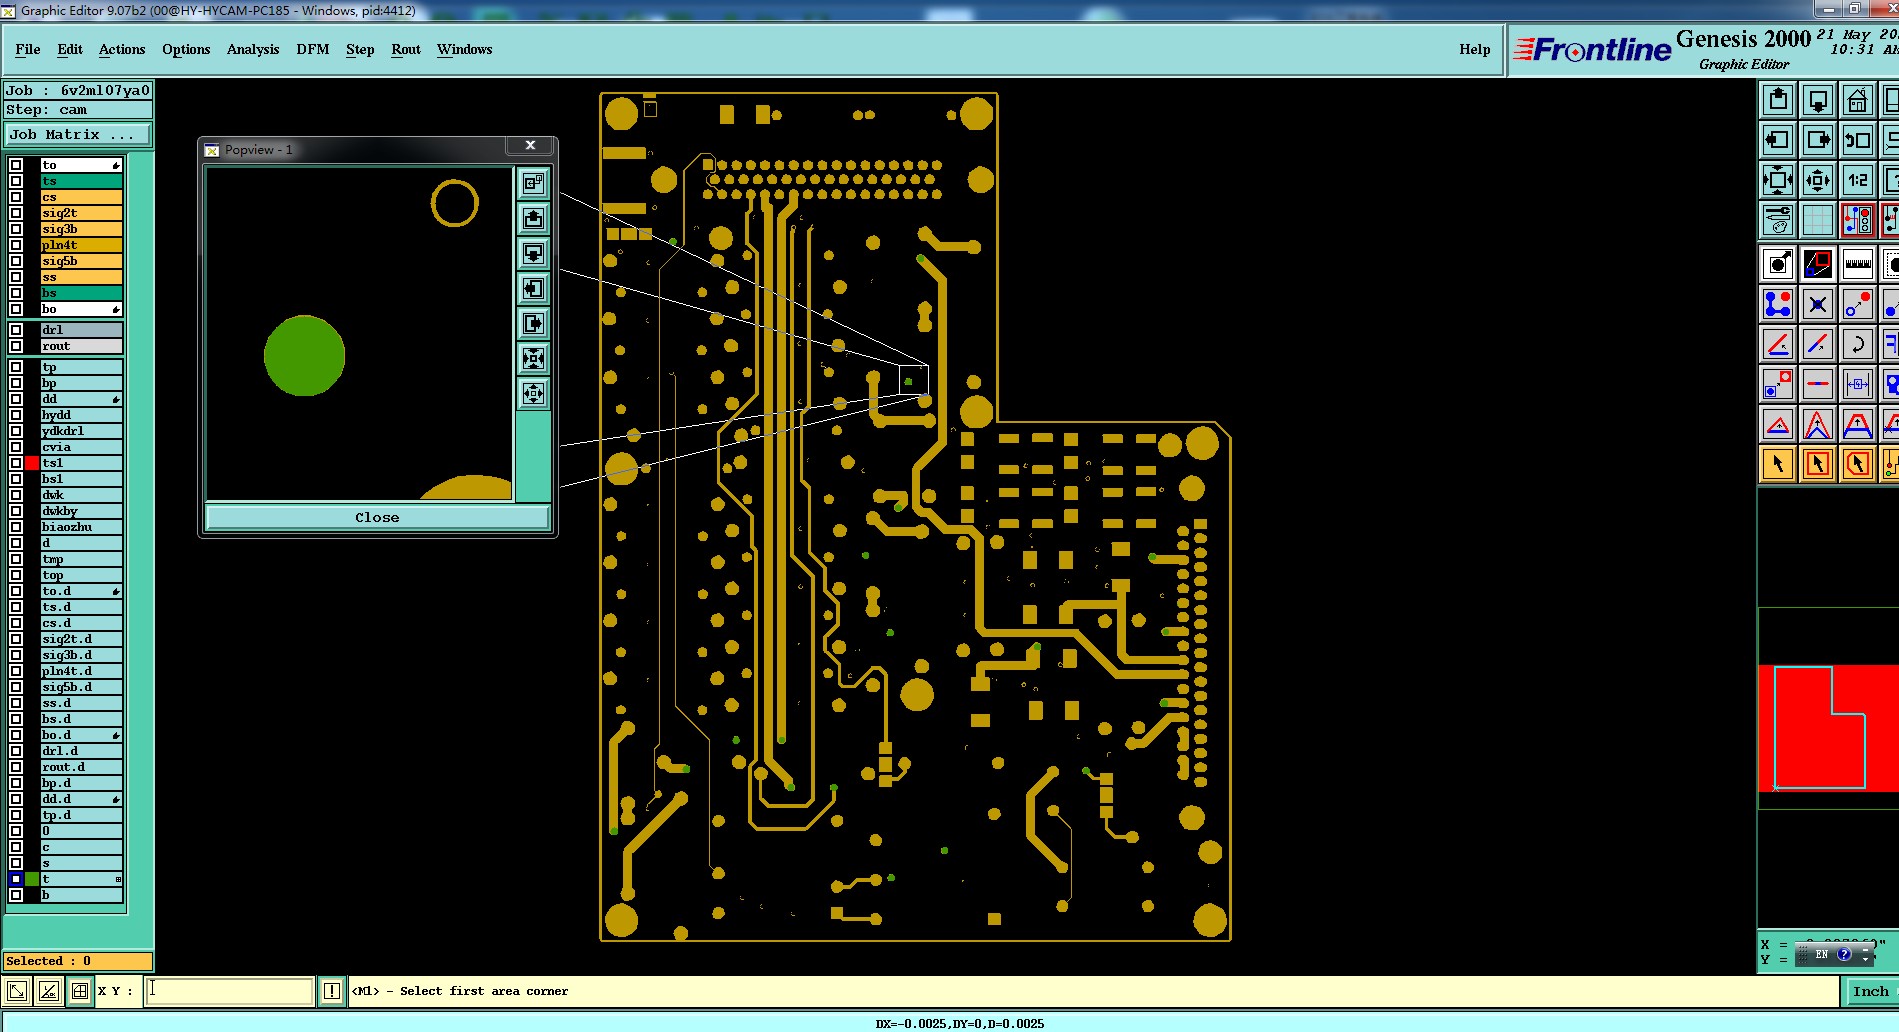This screenshot has width=1899, height=1032.
Task: Click the blue X intersection snap icon
Action: 1818,304
